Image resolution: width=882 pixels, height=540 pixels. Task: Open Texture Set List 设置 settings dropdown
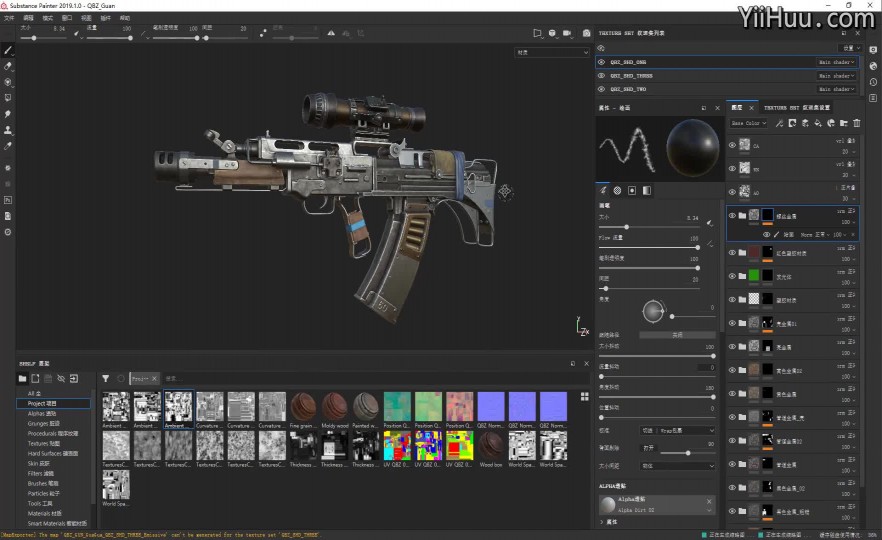[850, 48]
